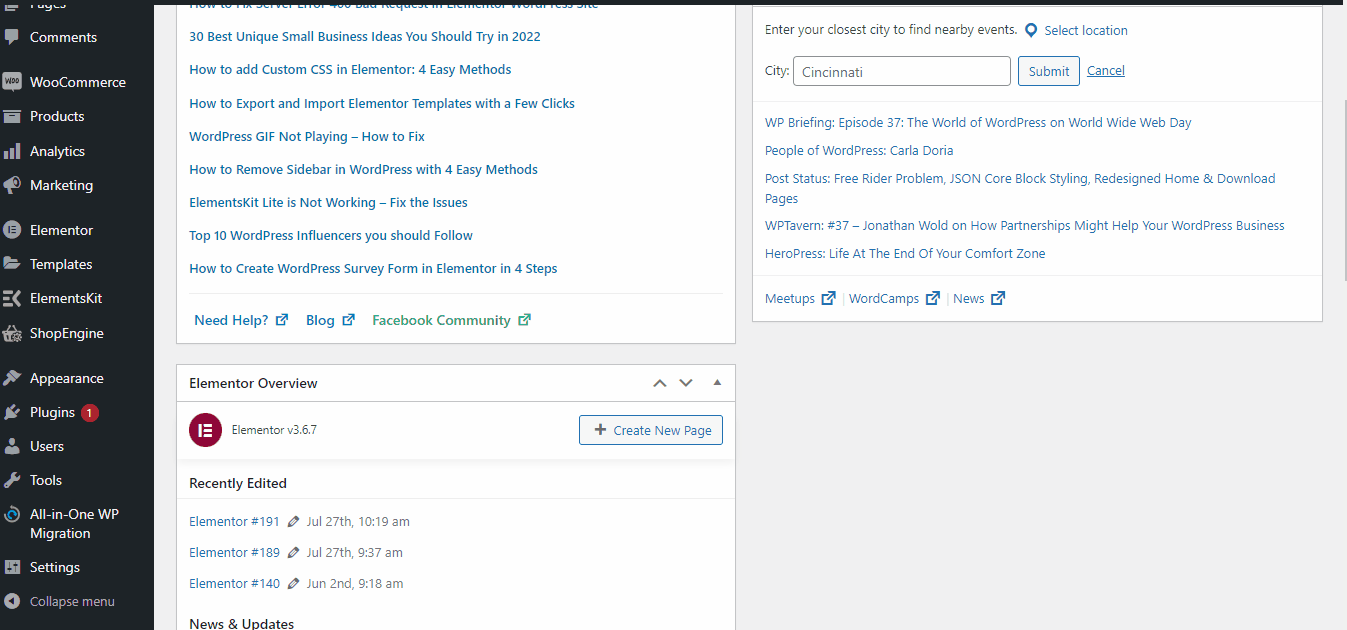Click the Settings sliders icon
1347x630 pixels.
coord(12,567)
